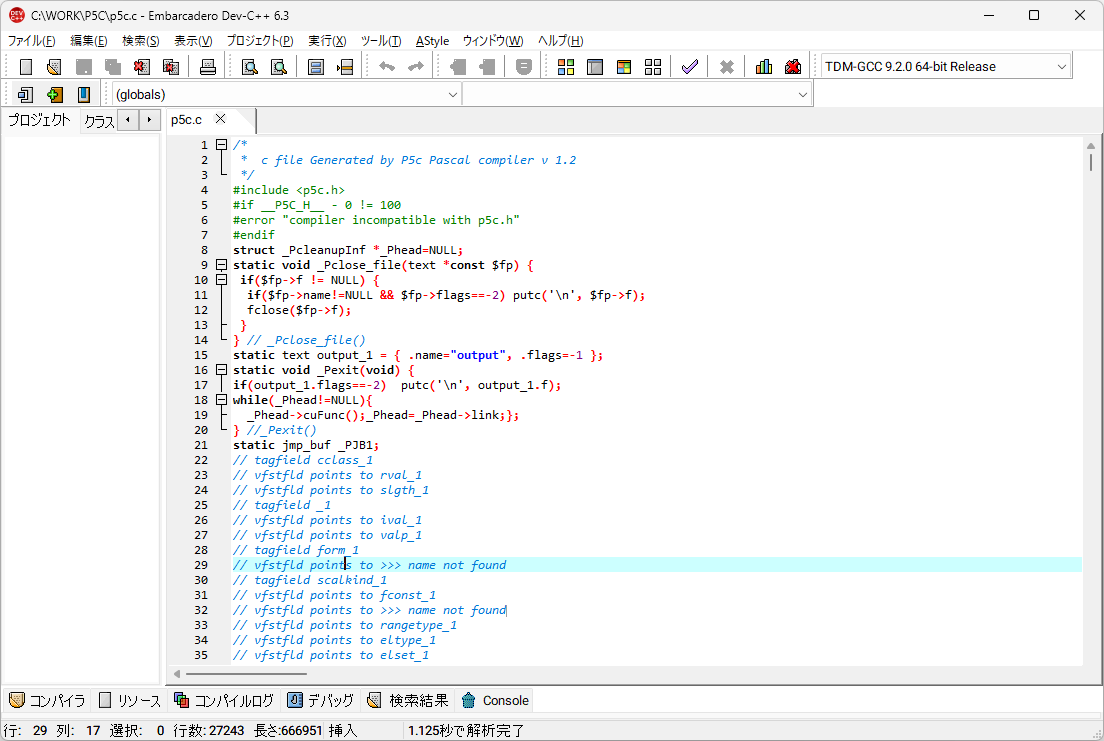Open the コンパイラ bottom tab
This screenshot has height=741, width=1104.
click(46, 700)
